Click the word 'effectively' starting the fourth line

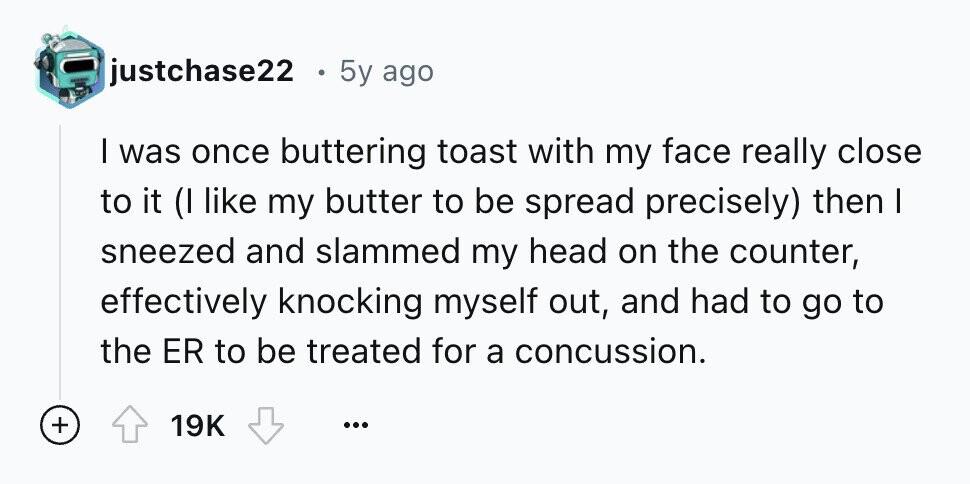(185, 303)
